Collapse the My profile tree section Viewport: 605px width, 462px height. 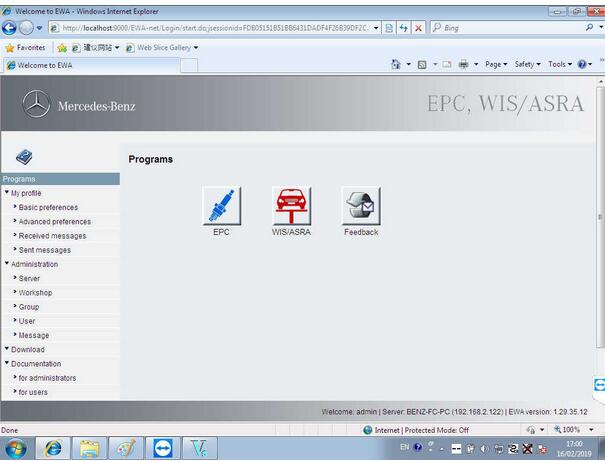[x=6, y=192]
